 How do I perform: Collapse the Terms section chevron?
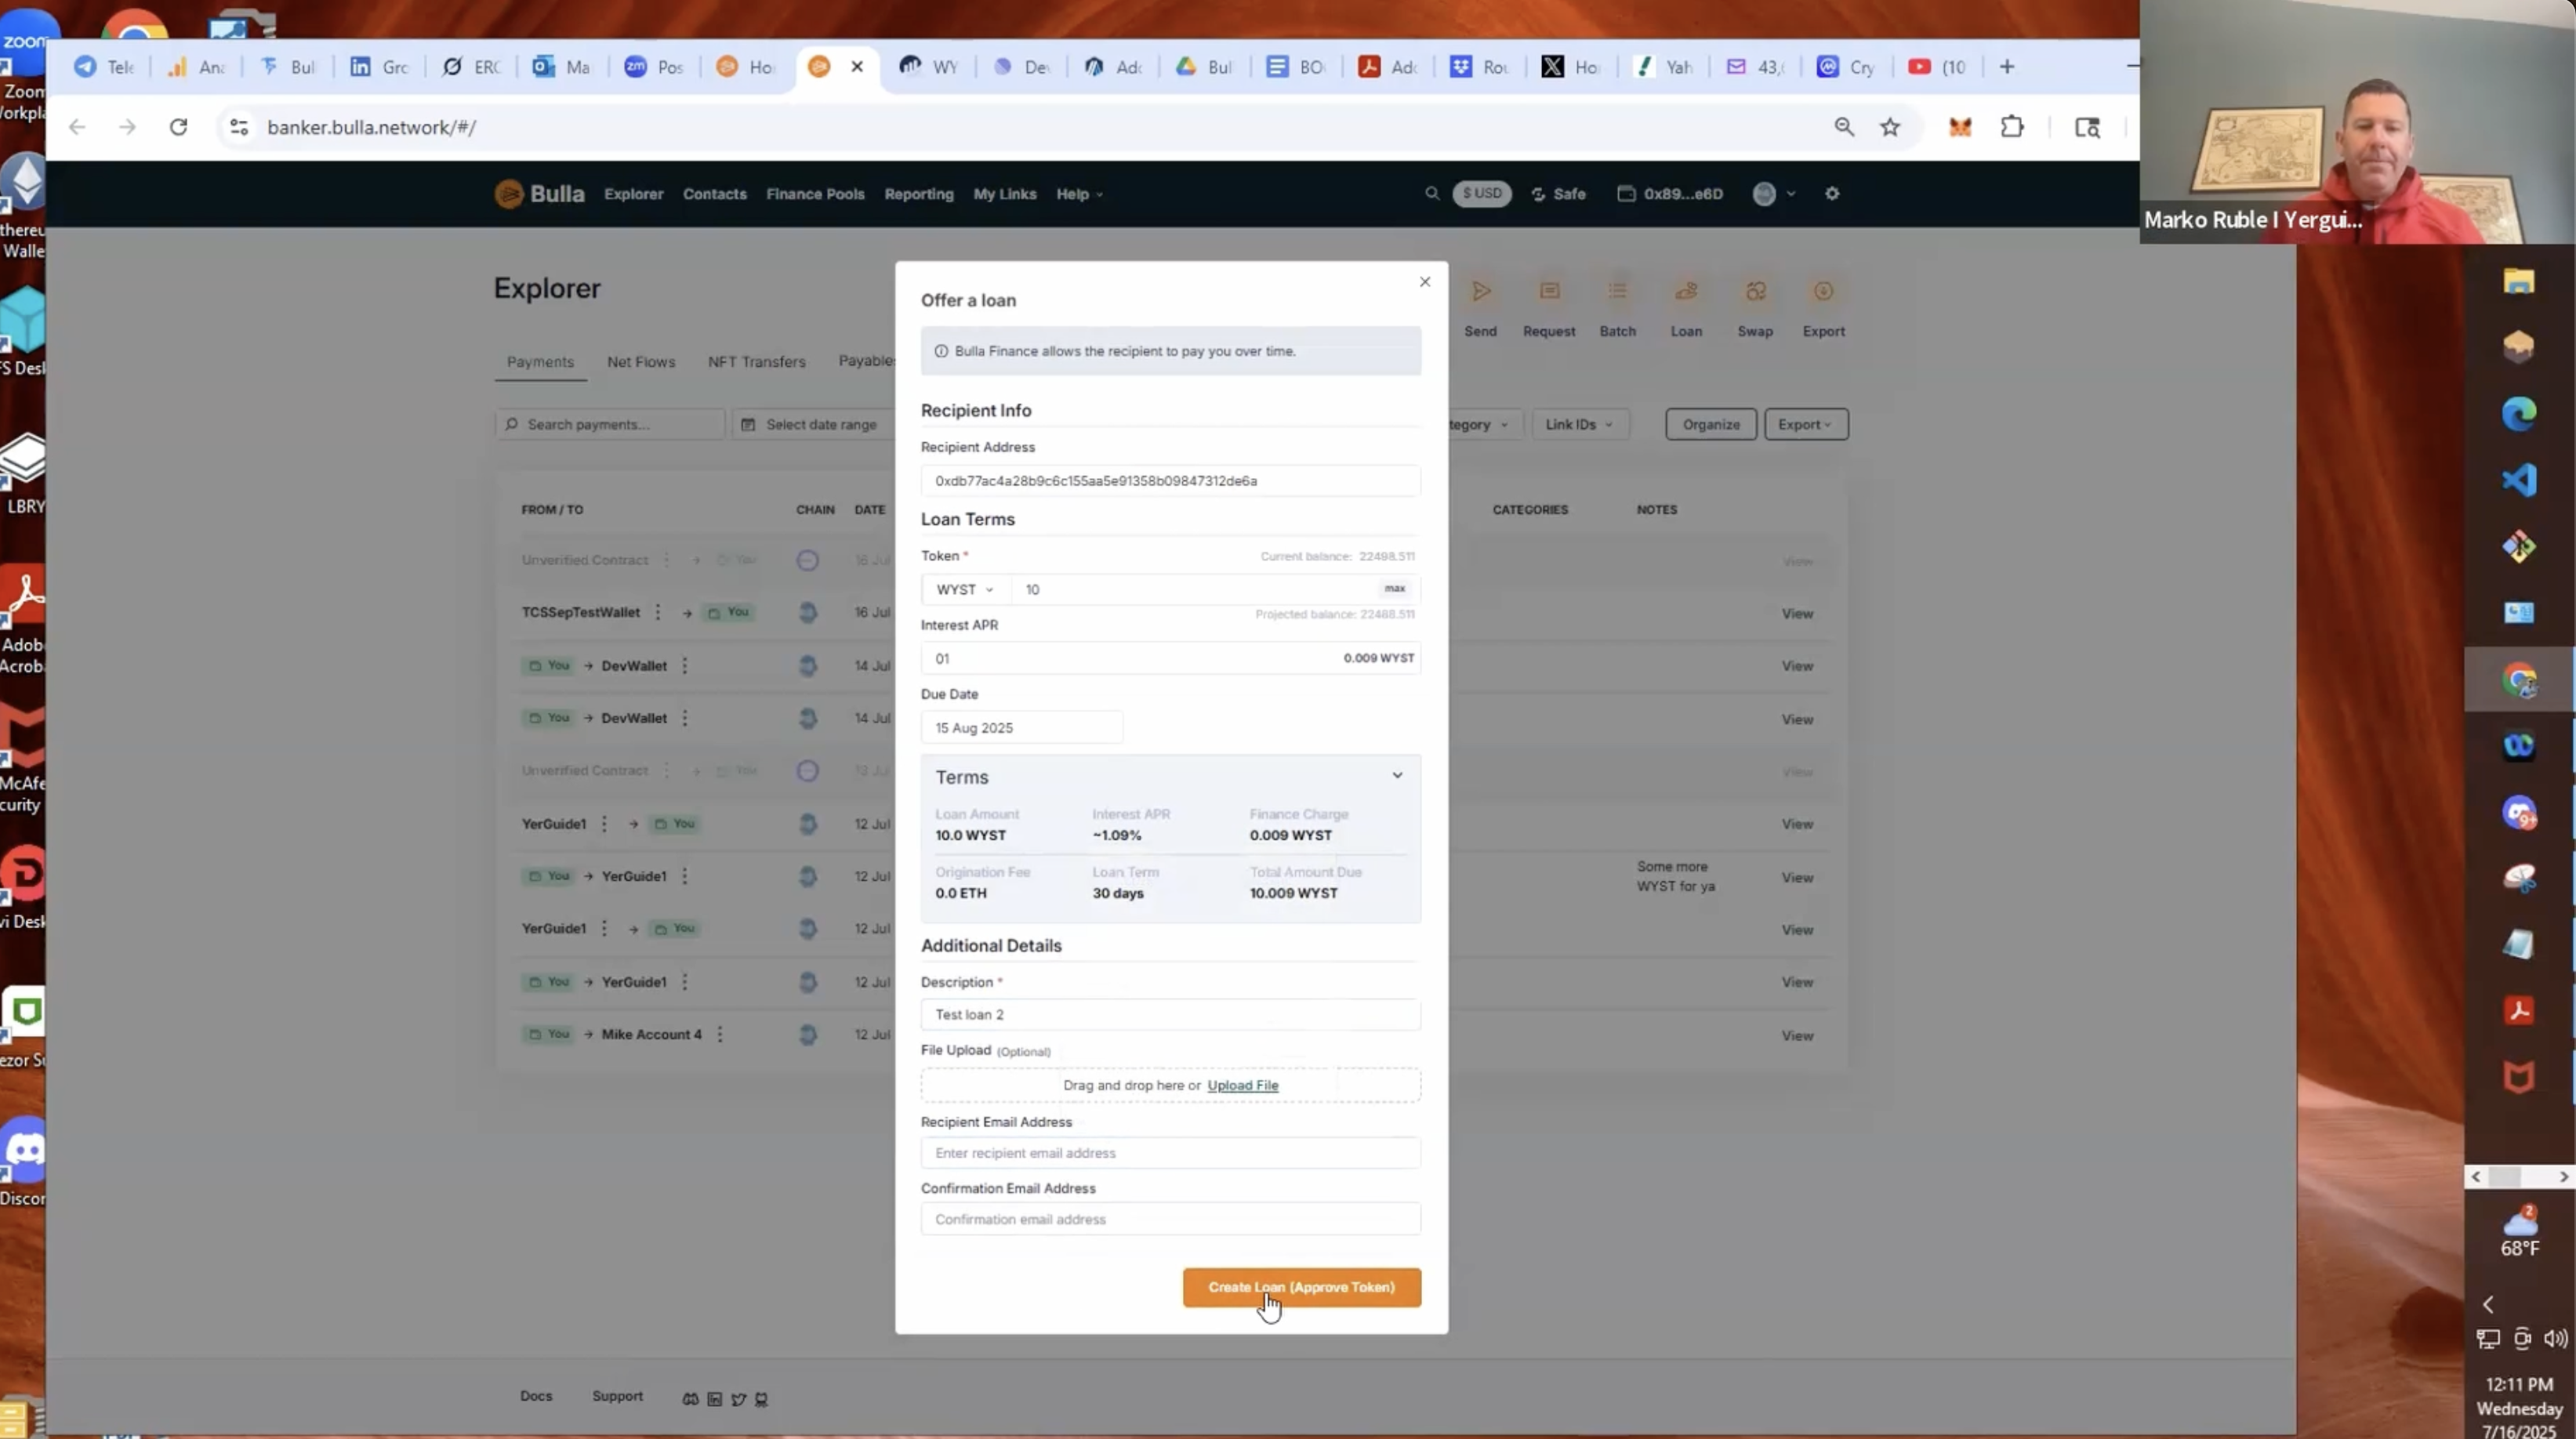[1397, 776]
